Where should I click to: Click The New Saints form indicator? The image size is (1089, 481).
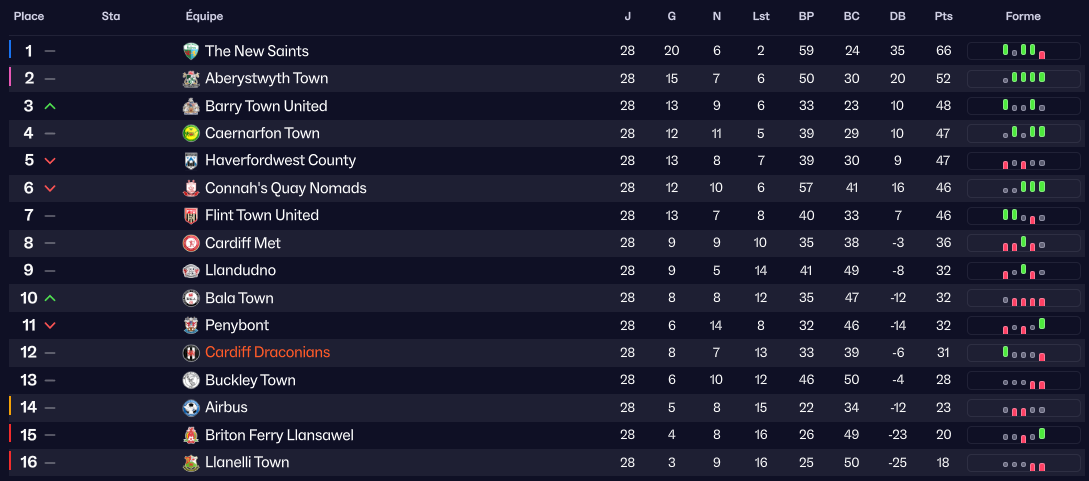tap(1024, 51)
